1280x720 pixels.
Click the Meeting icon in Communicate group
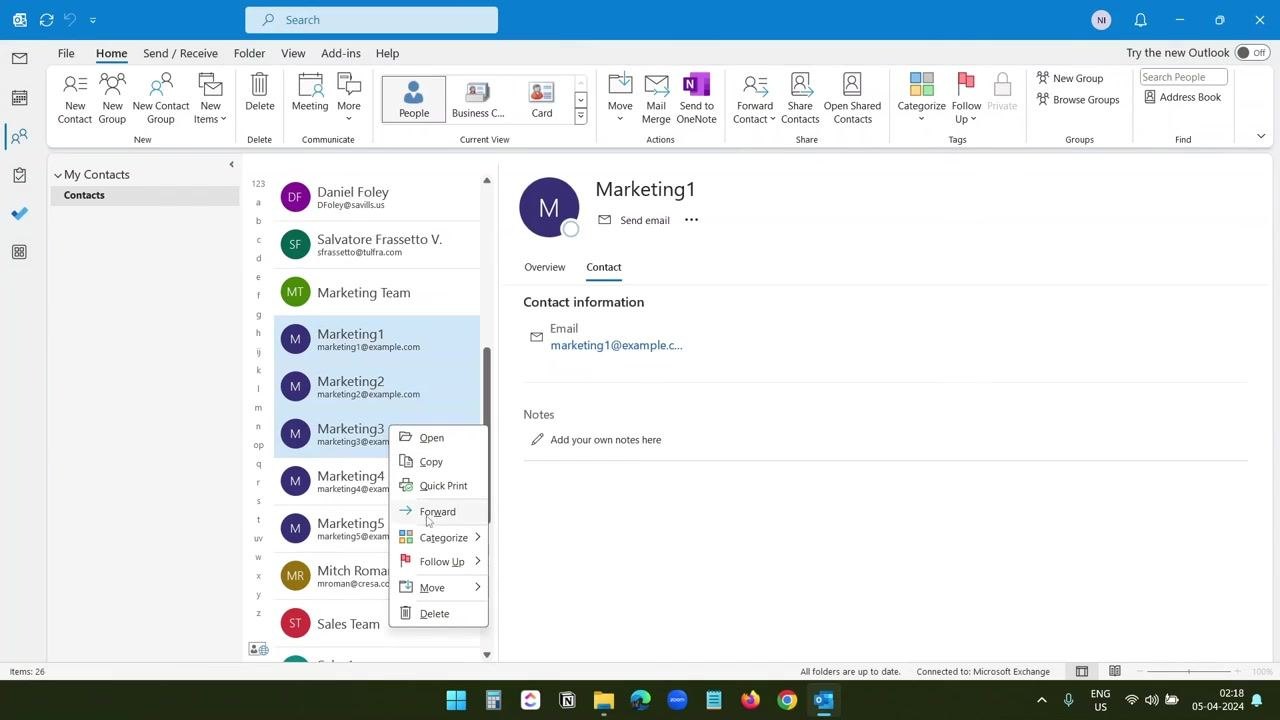(310, 93)
